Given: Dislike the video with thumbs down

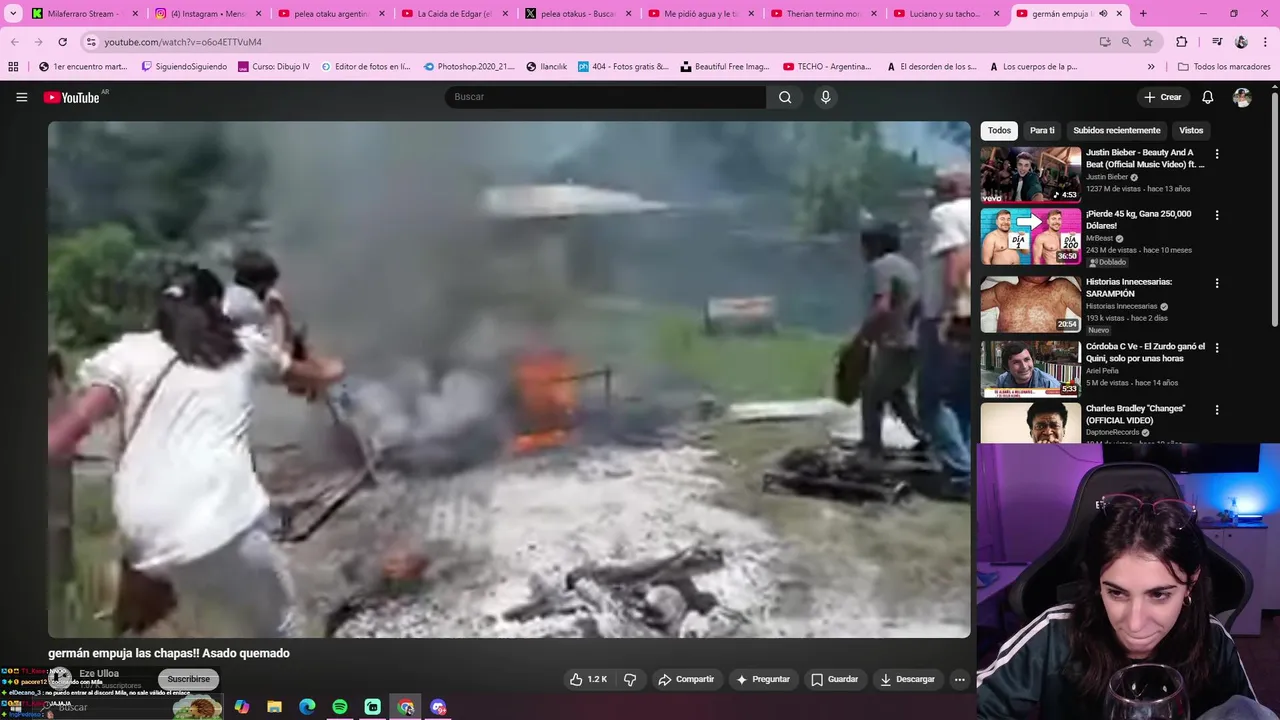Looking at the screenshot, I should 630,679.
